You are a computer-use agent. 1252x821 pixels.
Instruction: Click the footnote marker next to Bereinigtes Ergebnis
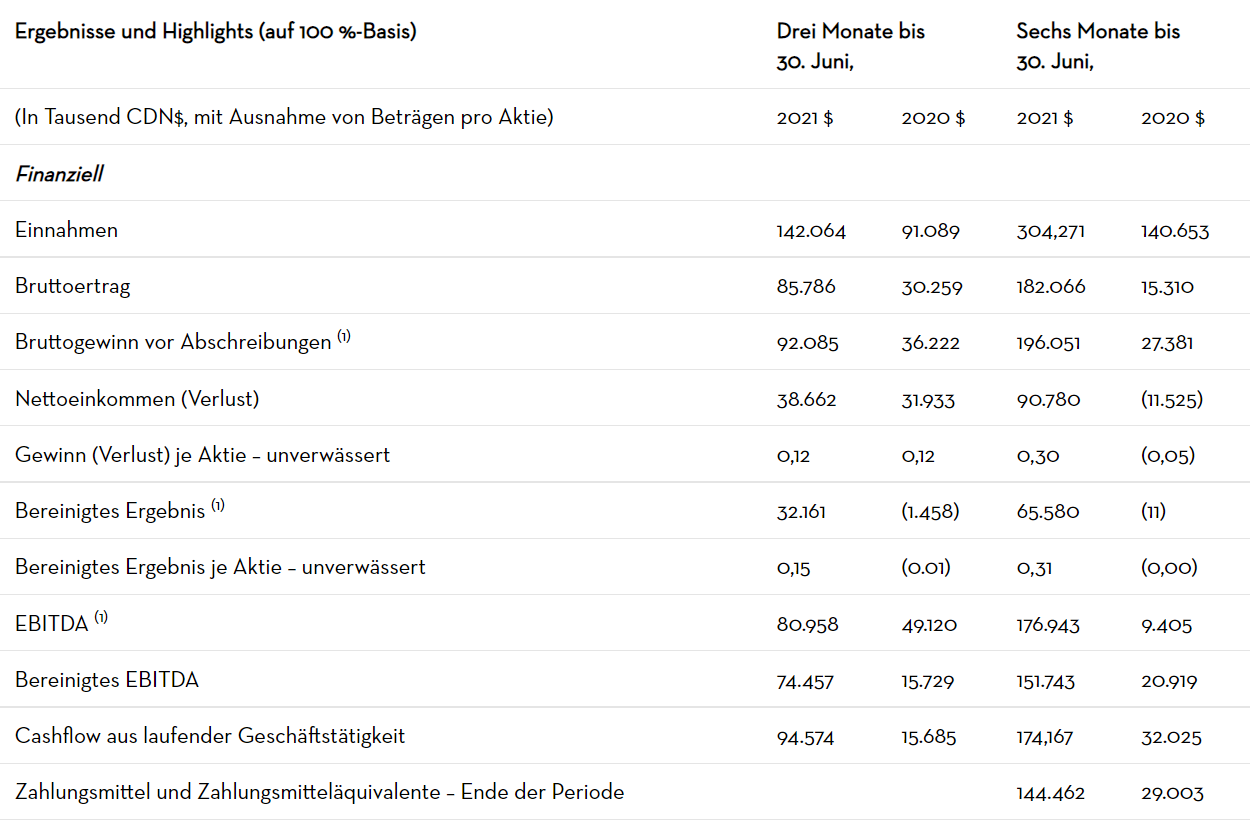pos(217,506)
